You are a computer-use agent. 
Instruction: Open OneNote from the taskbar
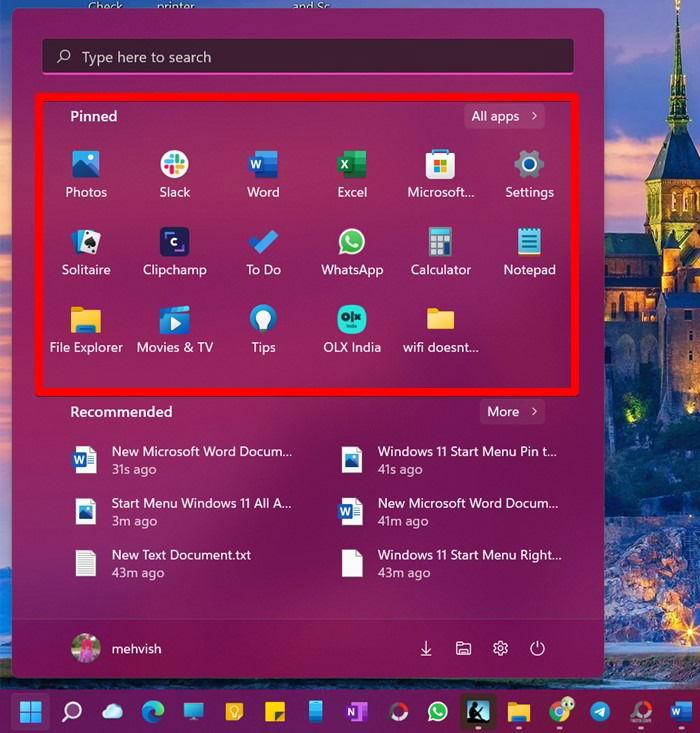click(x=356, y=711)
